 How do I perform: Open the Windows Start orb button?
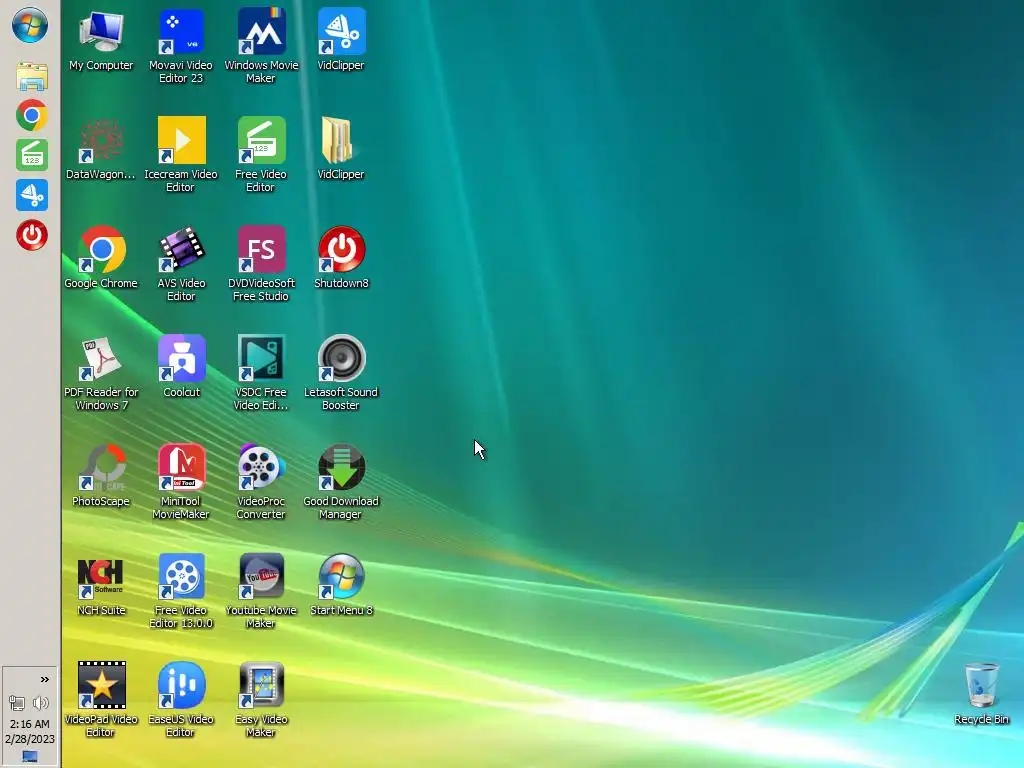(30, 25)
